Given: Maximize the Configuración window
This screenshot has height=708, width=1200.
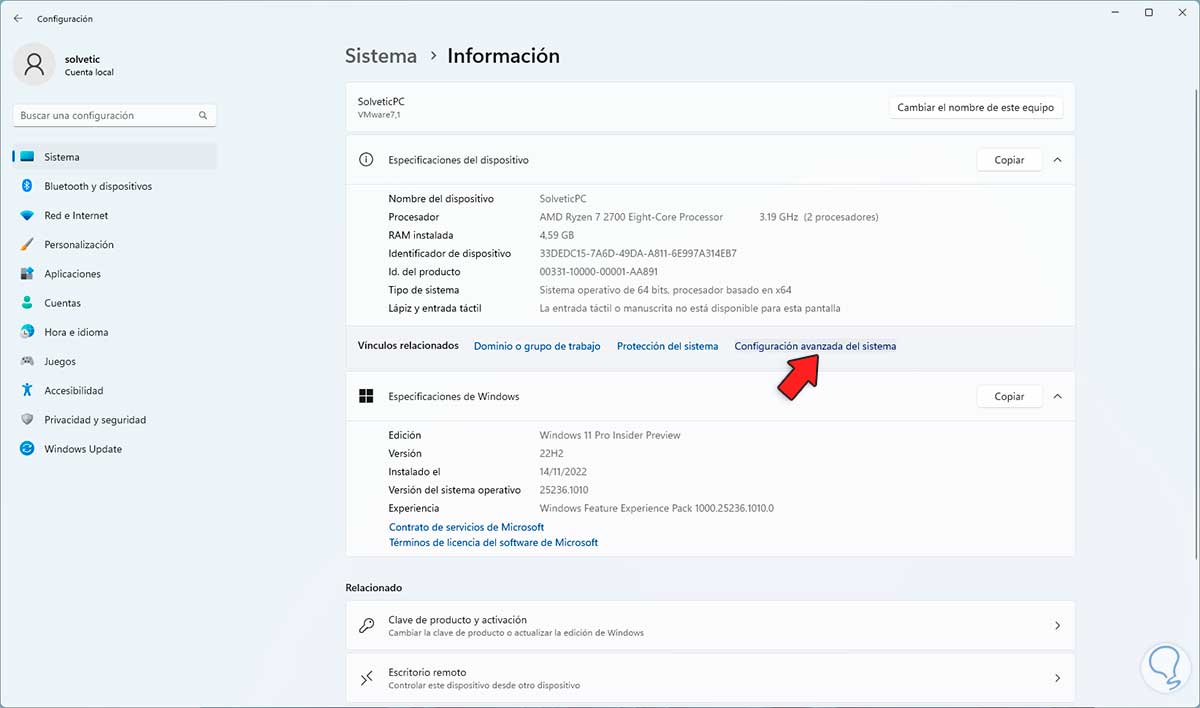Looking at the screenshot, I should tap(1149, 13).
